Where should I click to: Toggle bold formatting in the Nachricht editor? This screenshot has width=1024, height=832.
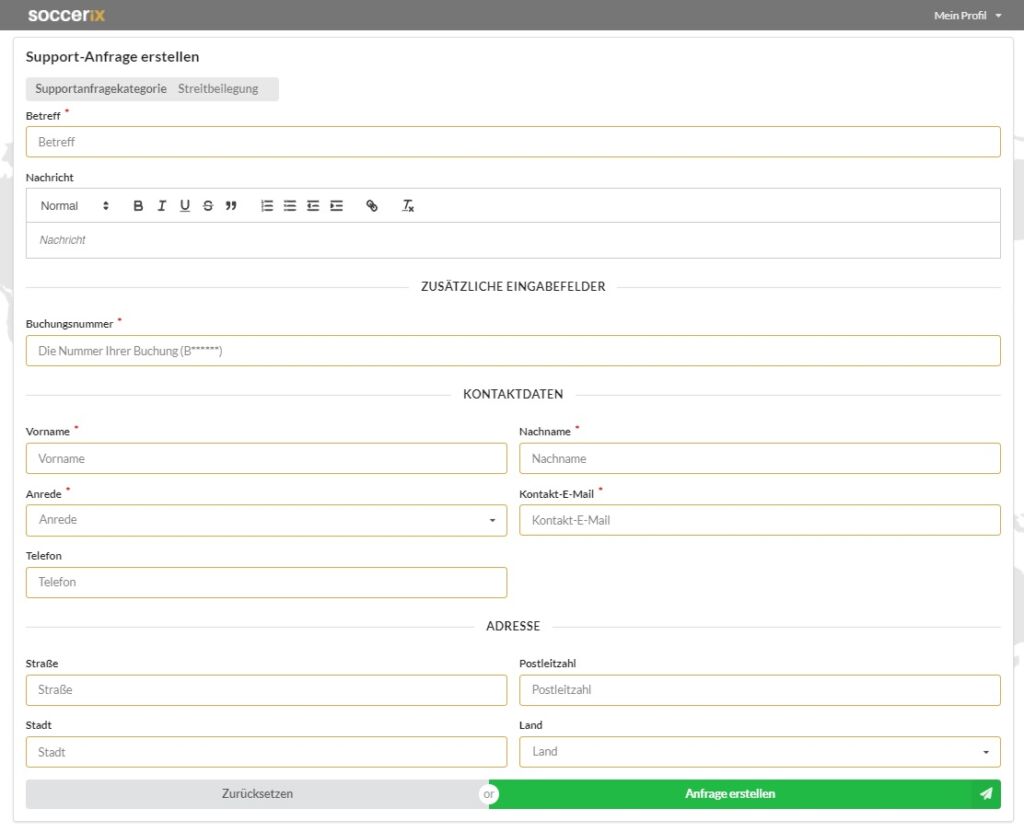pyautogui.click(x=138, y=206)
